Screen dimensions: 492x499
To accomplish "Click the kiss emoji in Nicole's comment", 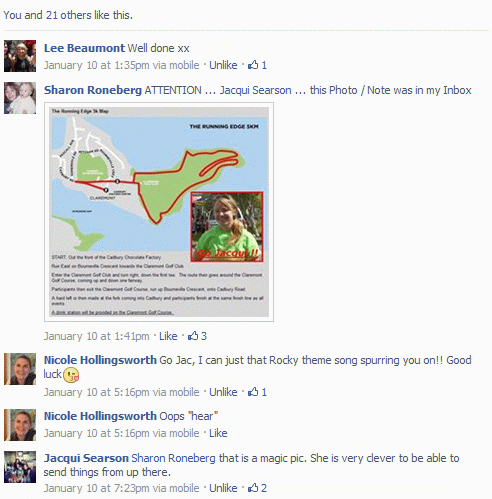I will (x=71, y=375).
